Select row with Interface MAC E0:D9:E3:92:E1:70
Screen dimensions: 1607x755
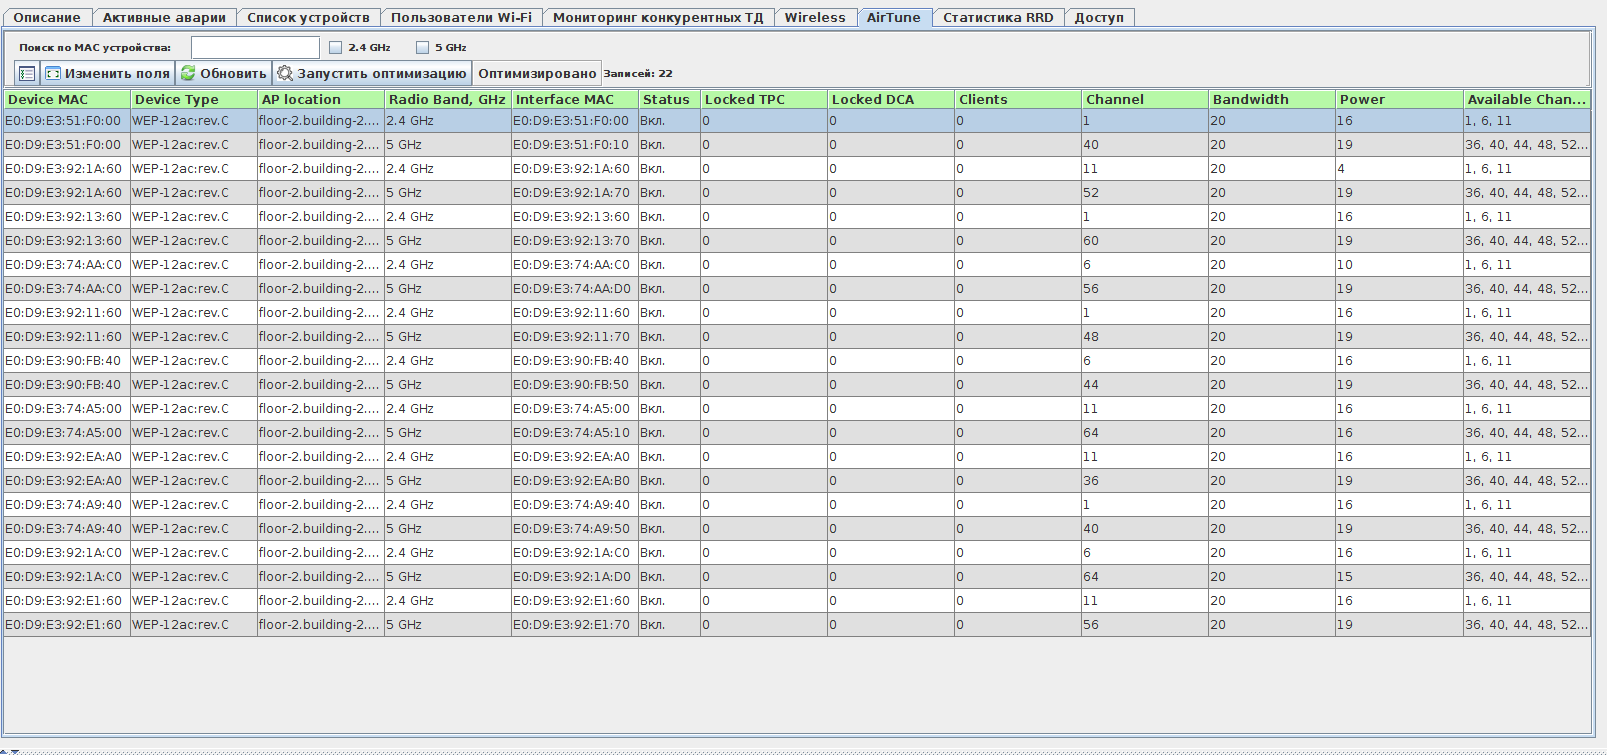click(x=573, y=625)
